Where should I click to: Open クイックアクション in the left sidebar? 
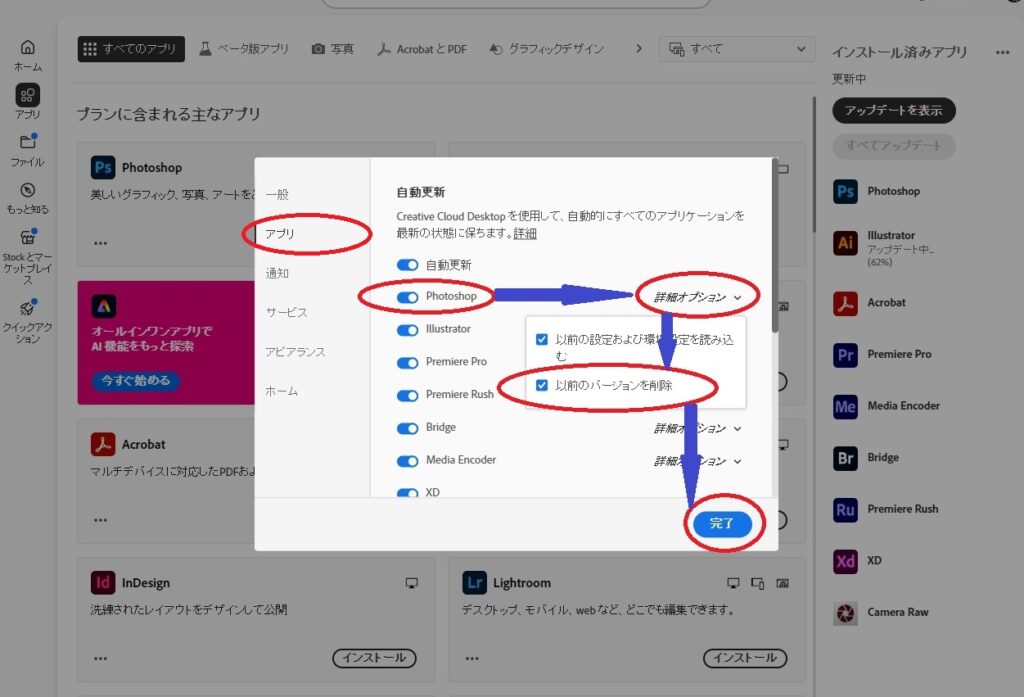click(27, 320)
